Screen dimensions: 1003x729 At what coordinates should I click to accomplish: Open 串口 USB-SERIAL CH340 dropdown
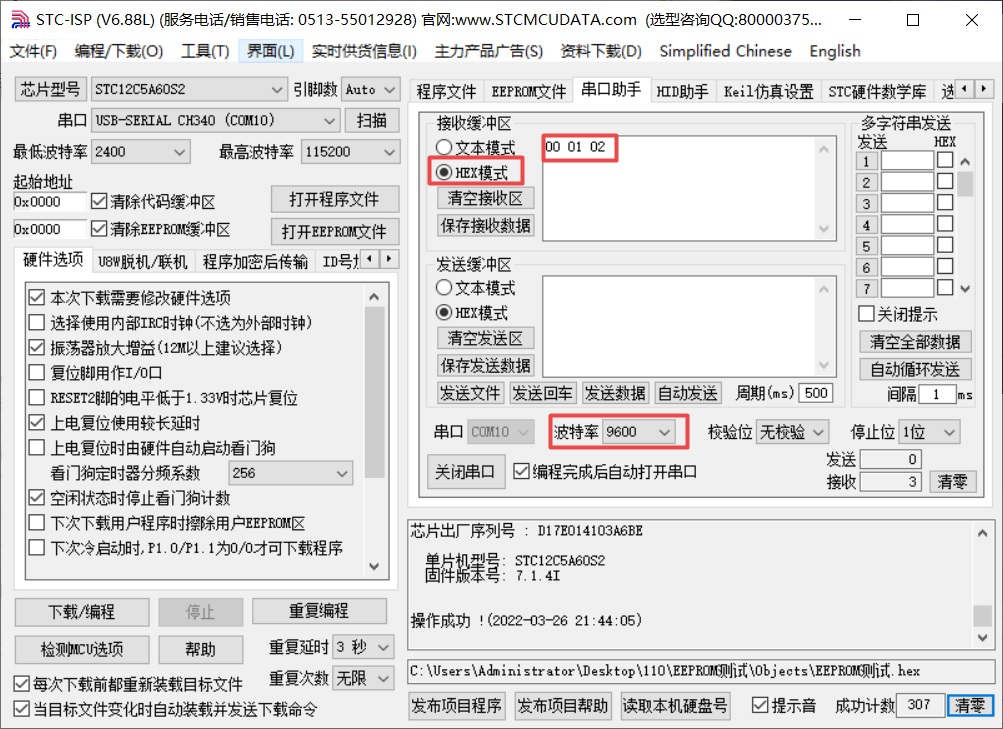point(215,120)
